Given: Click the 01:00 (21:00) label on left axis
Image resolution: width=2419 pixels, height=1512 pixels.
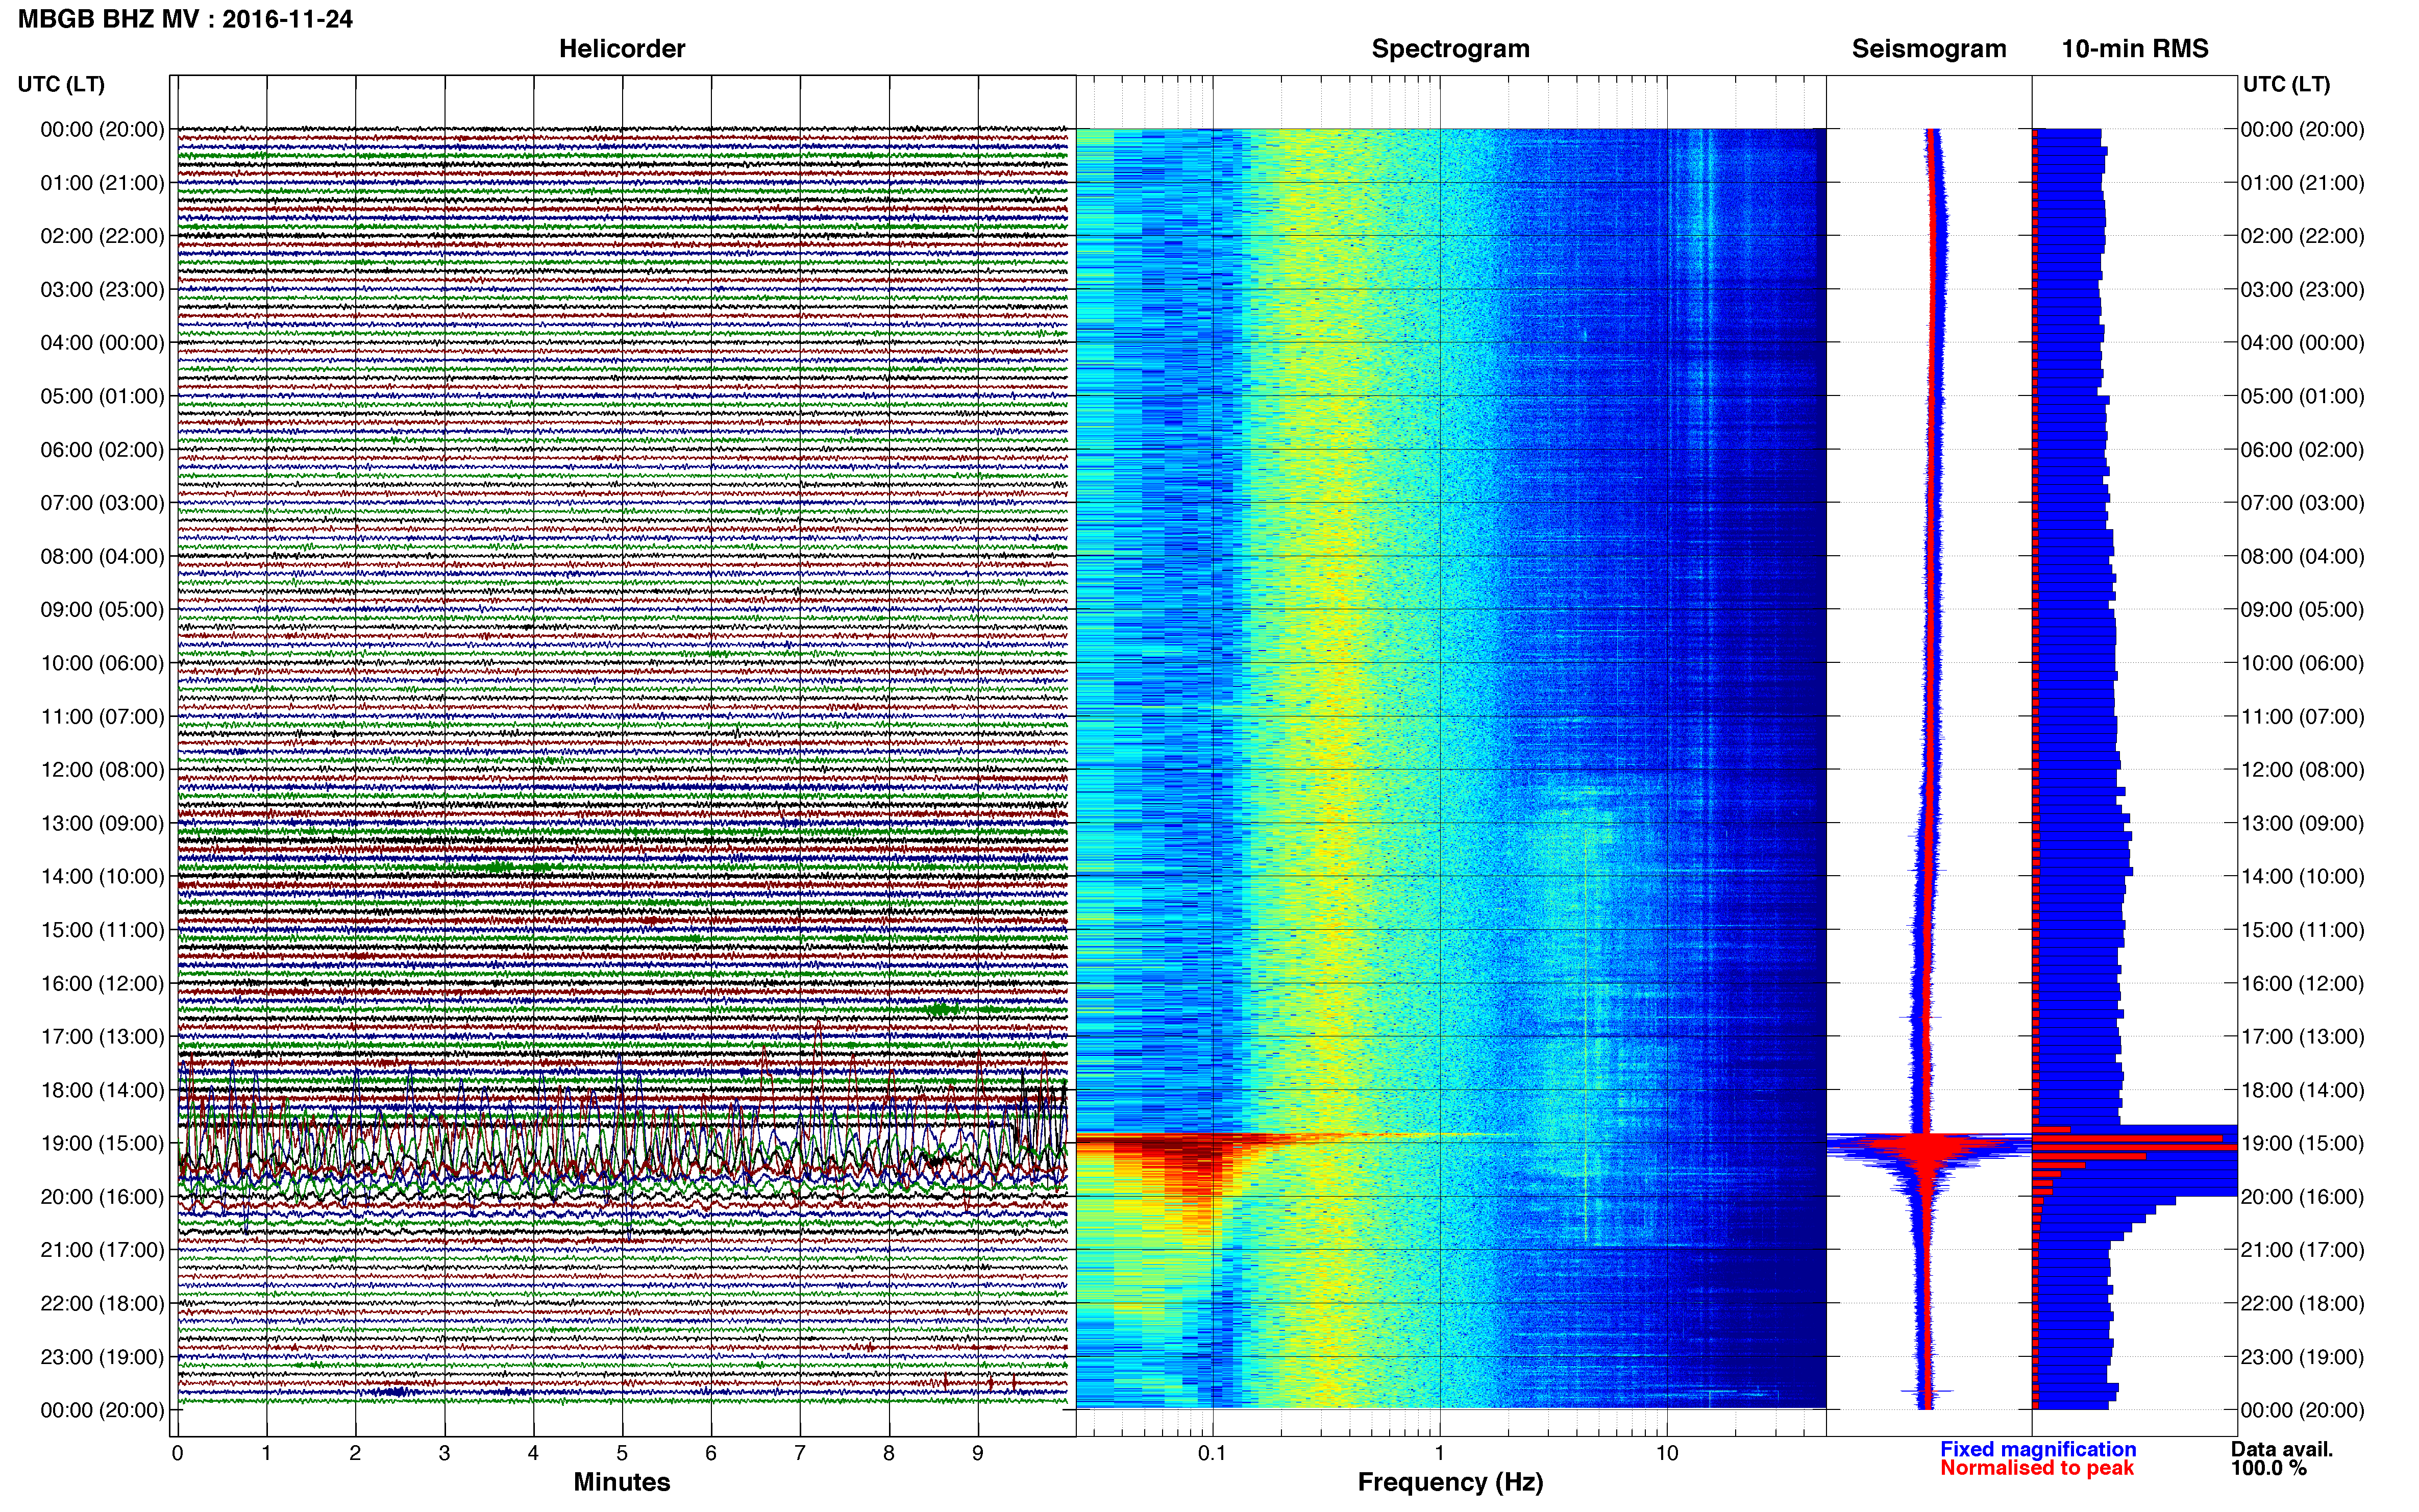Looking at the screenshot, I should (102, 183).
